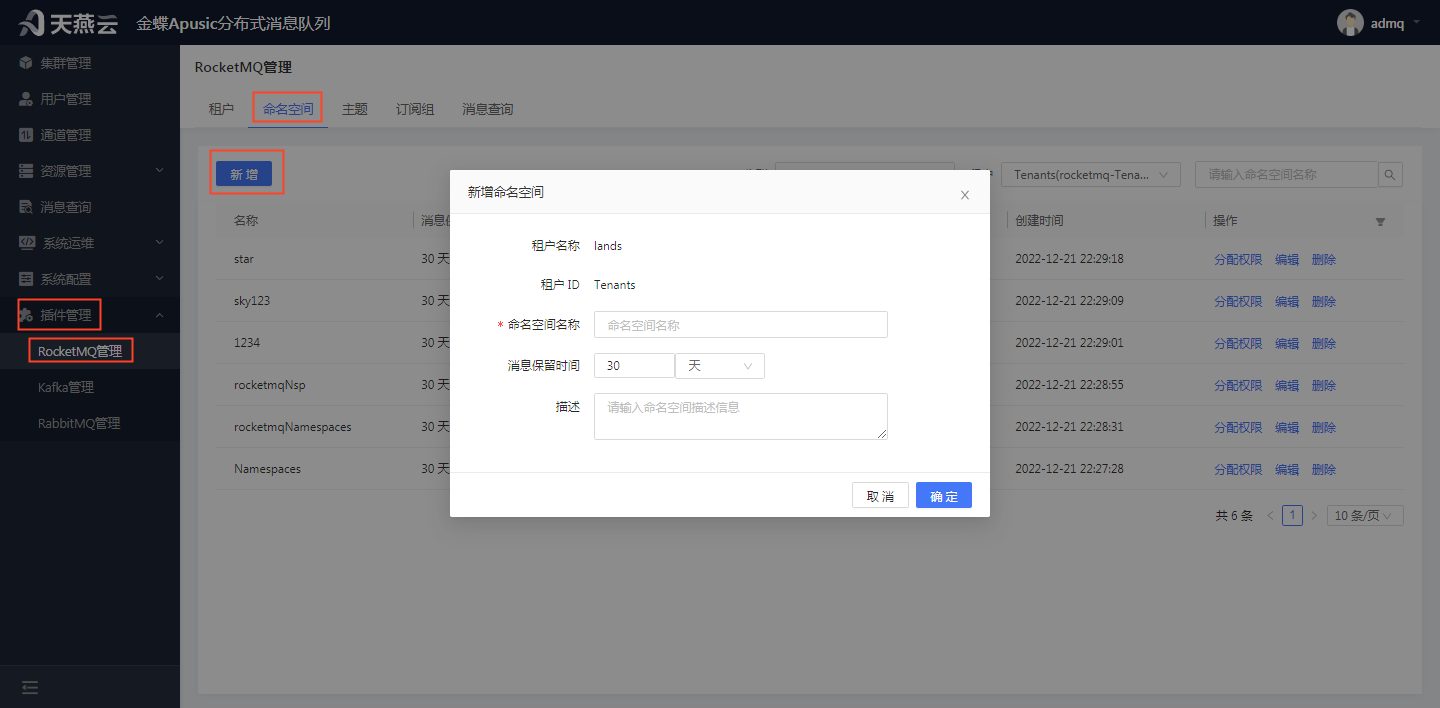The image size is (1440, 708).
Task: Expand the 资源管理 menu chevron
Action: [x=159, y=171]
